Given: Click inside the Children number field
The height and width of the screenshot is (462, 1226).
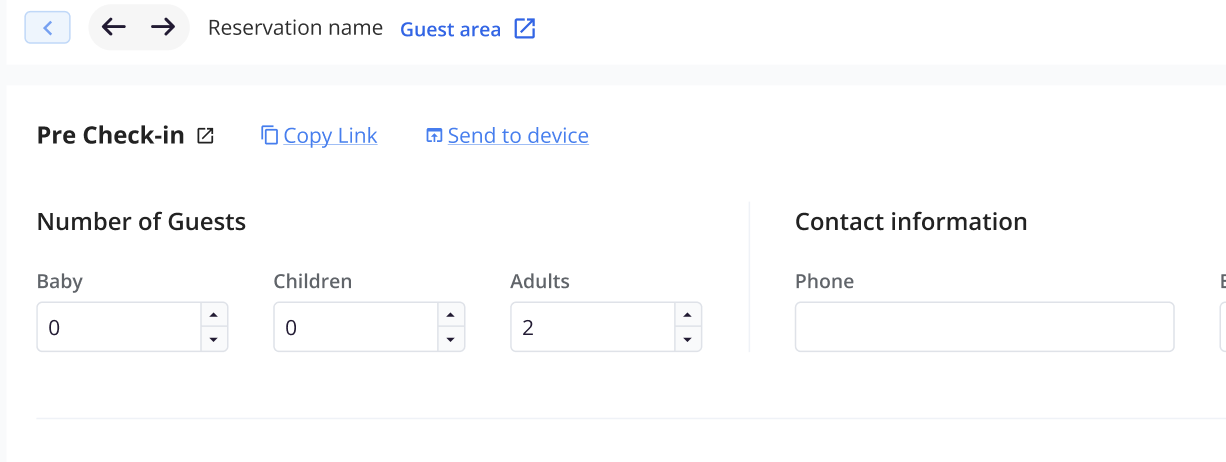Looking at the screenshot, I should coord(356,327).
